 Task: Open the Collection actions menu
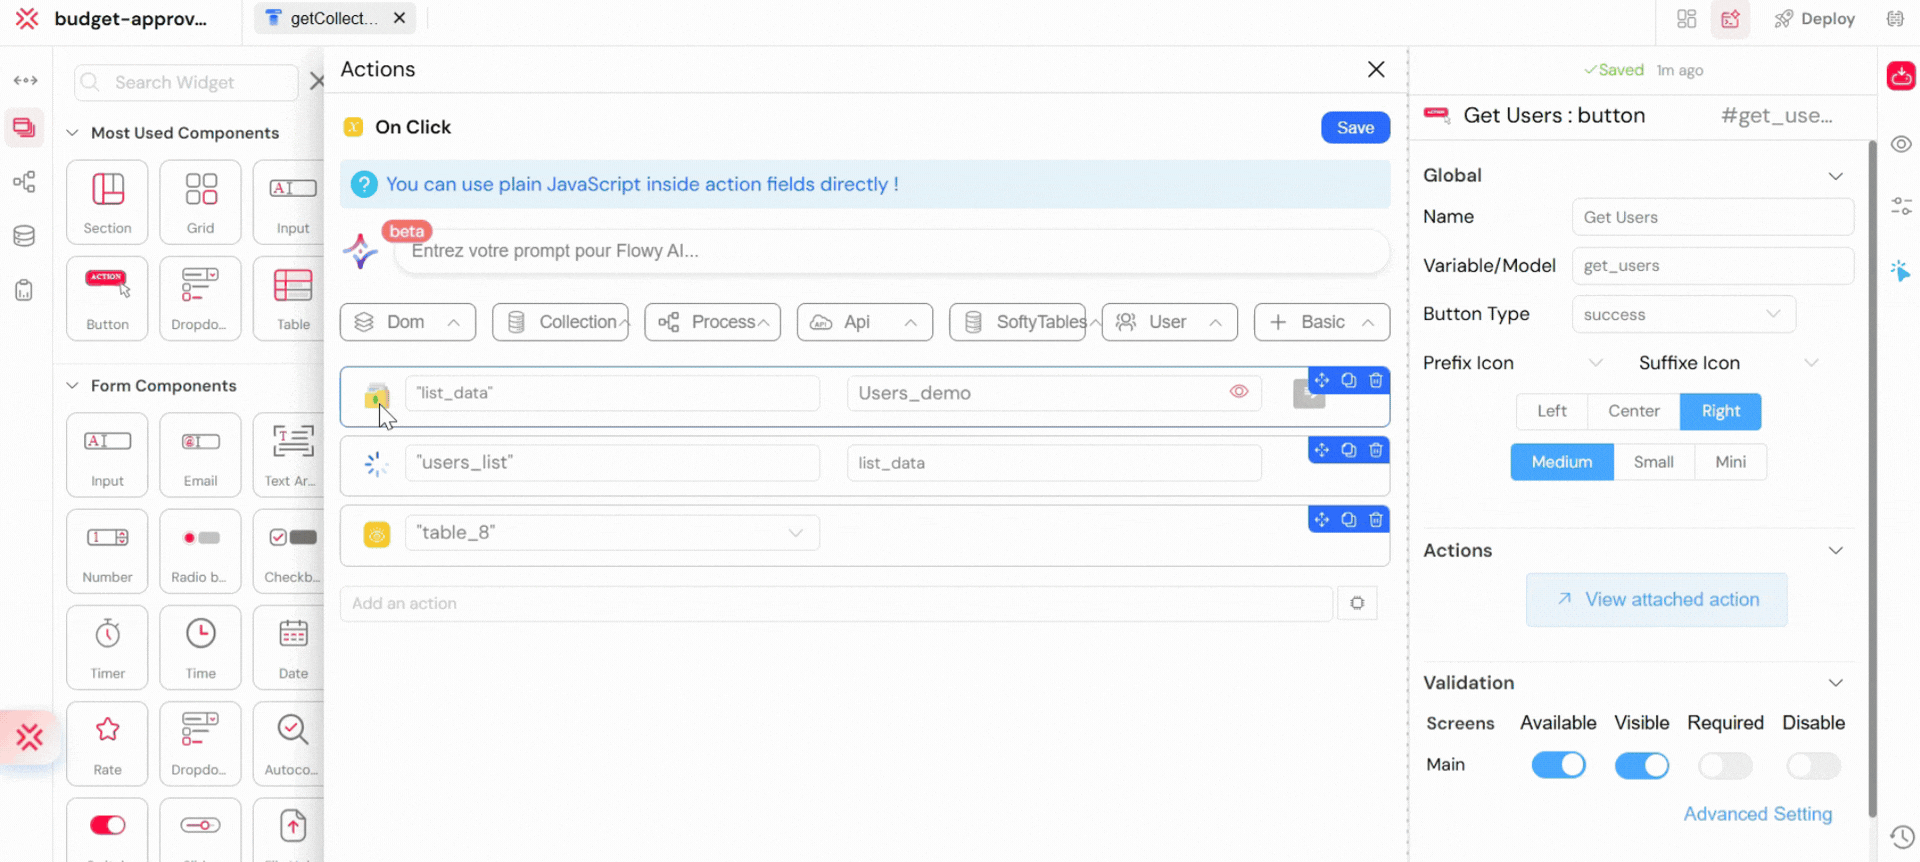560,322
